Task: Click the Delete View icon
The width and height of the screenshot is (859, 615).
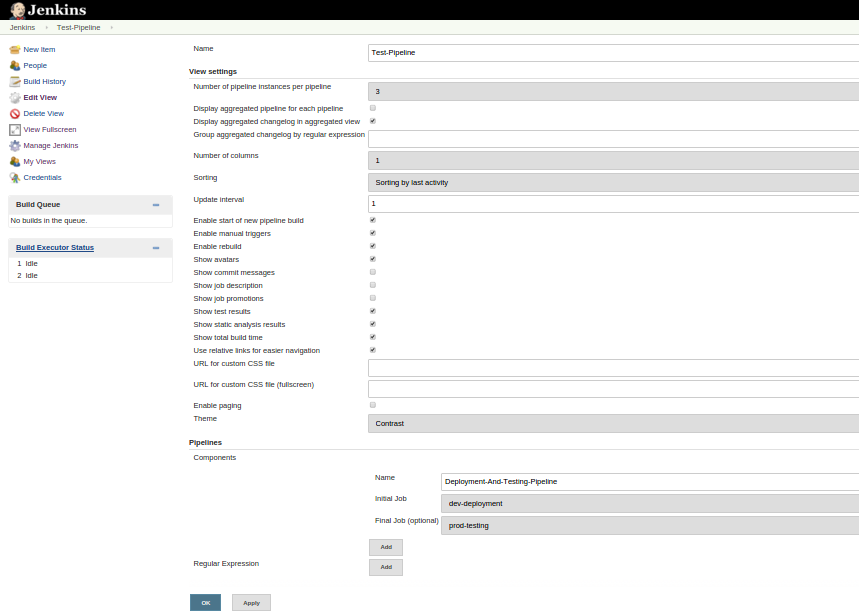Action: (x=15, y=114)
